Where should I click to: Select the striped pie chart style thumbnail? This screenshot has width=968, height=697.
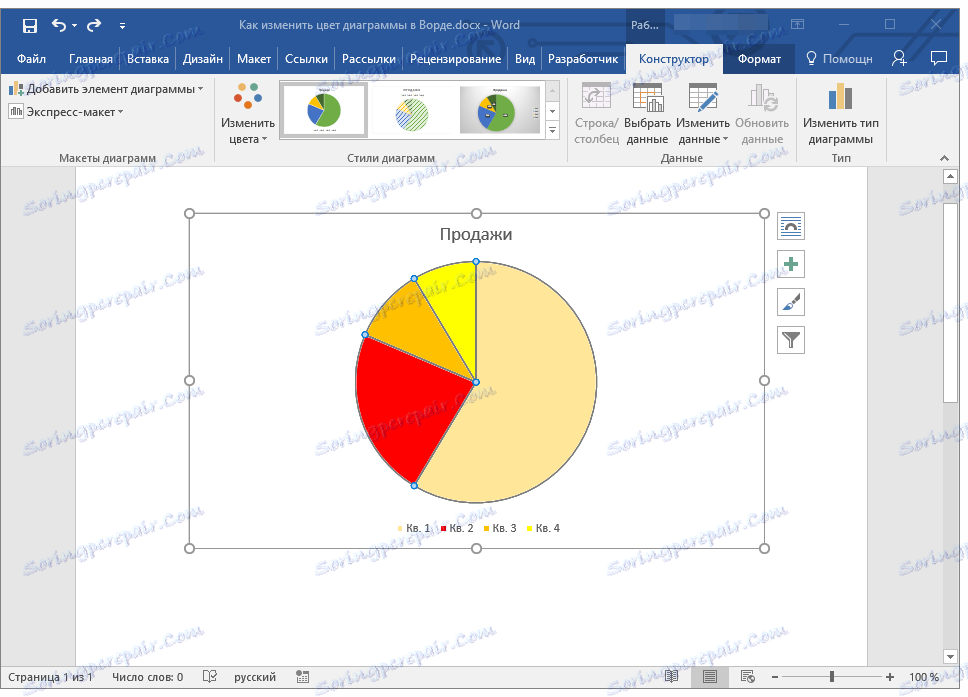(x=412, y=110)
